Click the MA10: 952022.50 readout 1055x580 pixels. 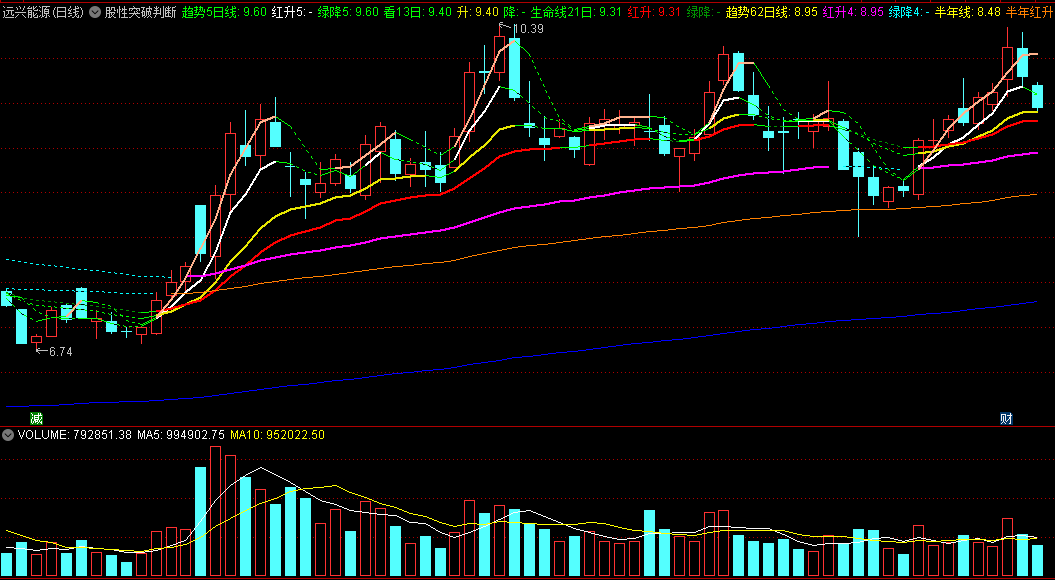point(277,435)
